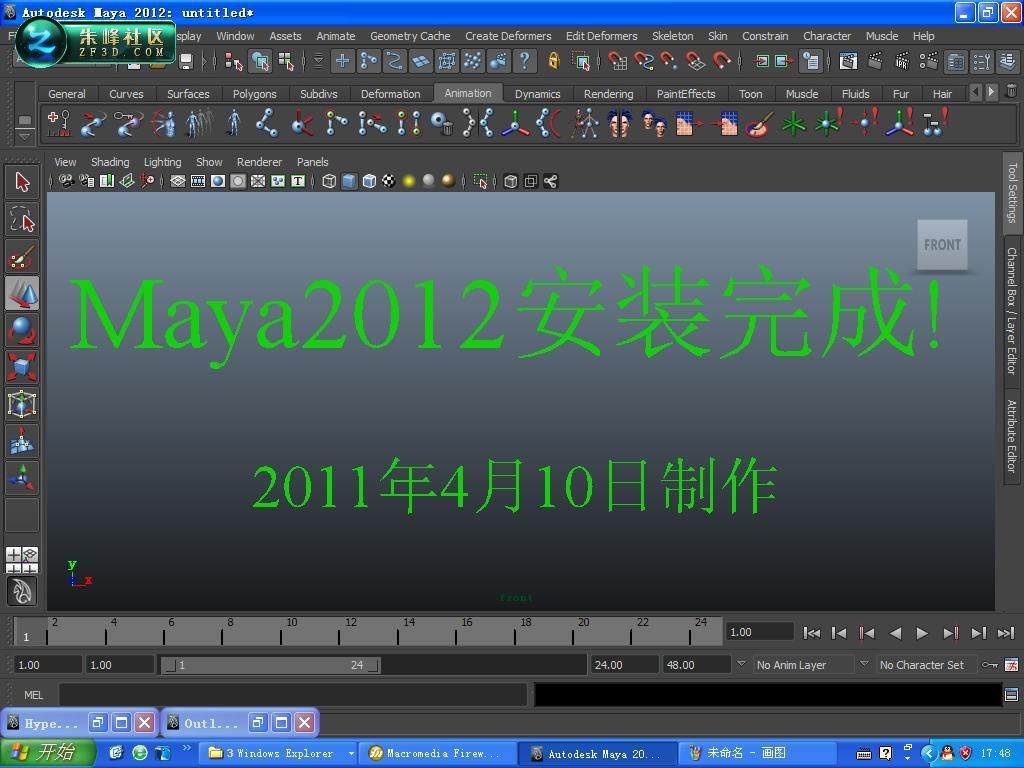
Task: Open the Shading panel menu
Action: click(x=110, y=162)
